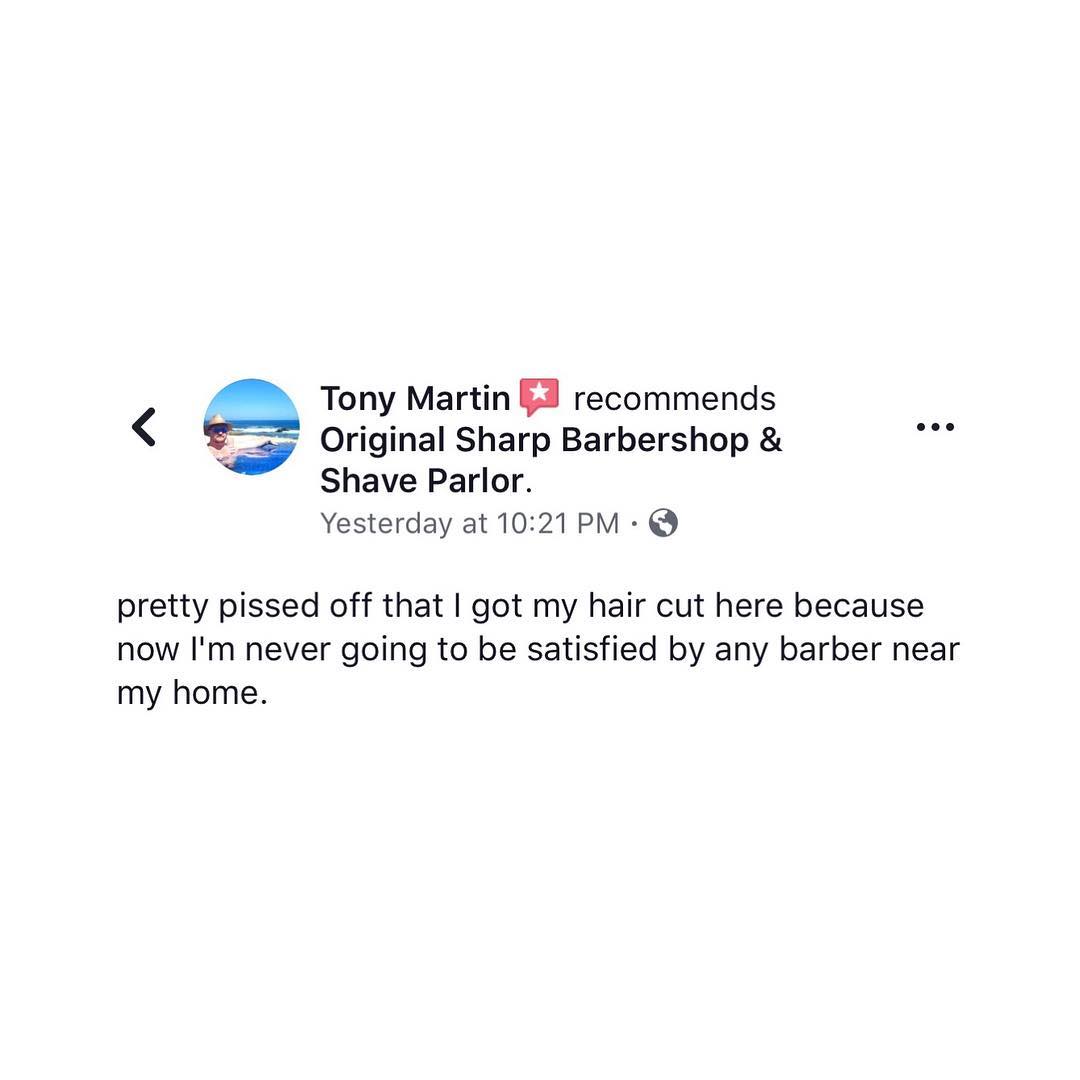Click the review line starting "pretty pissed off"

click(x=520, y=607)
